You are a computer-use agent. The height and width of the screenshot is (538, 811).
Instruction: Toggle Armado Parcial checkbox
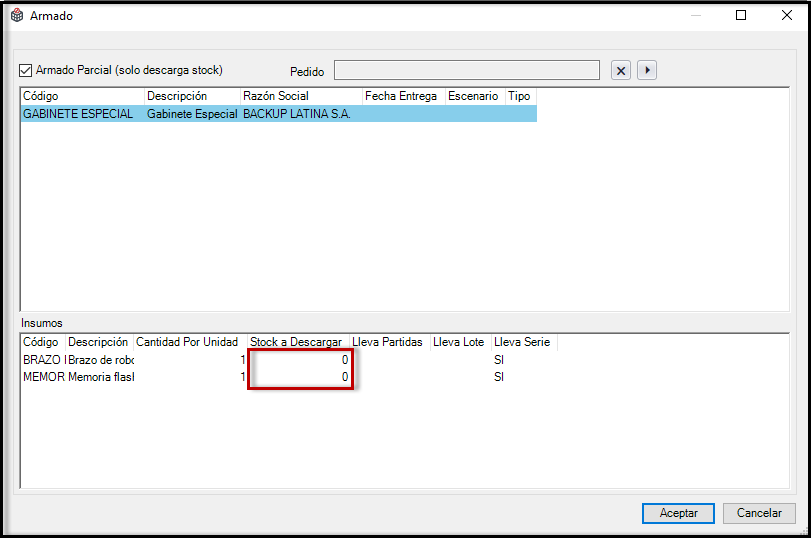tap(25, 70)
